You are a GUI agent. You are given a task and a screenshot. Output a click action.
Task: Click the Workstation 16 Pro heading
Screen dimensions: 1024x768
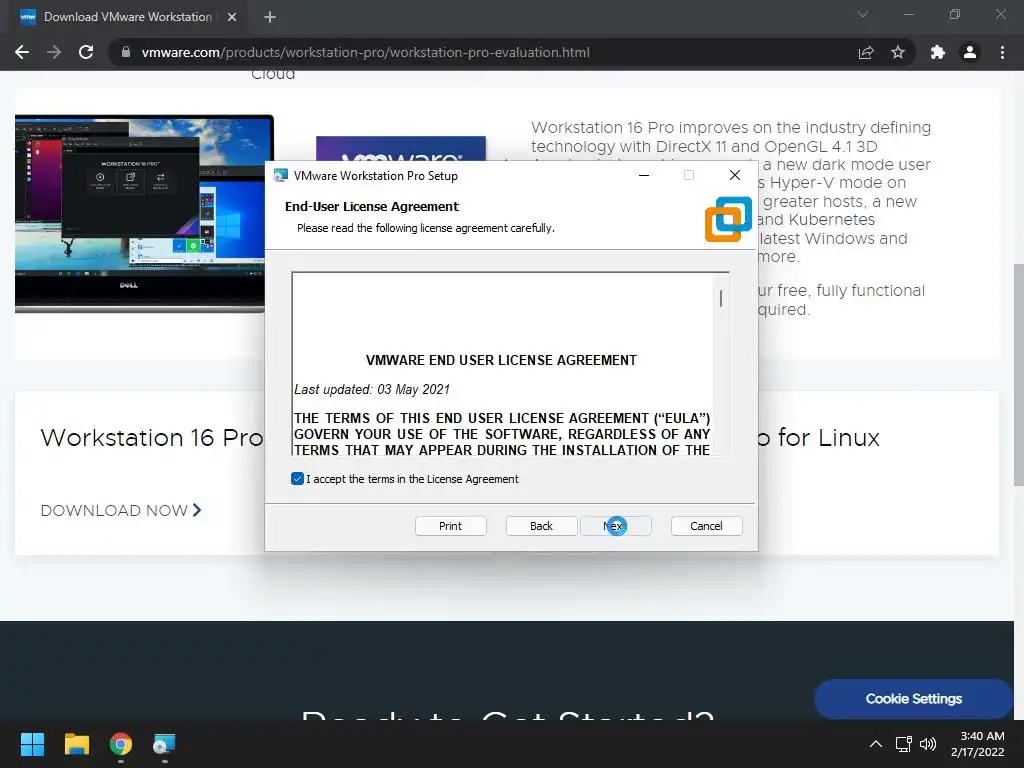pyautogui.click(x=152, y=438)
